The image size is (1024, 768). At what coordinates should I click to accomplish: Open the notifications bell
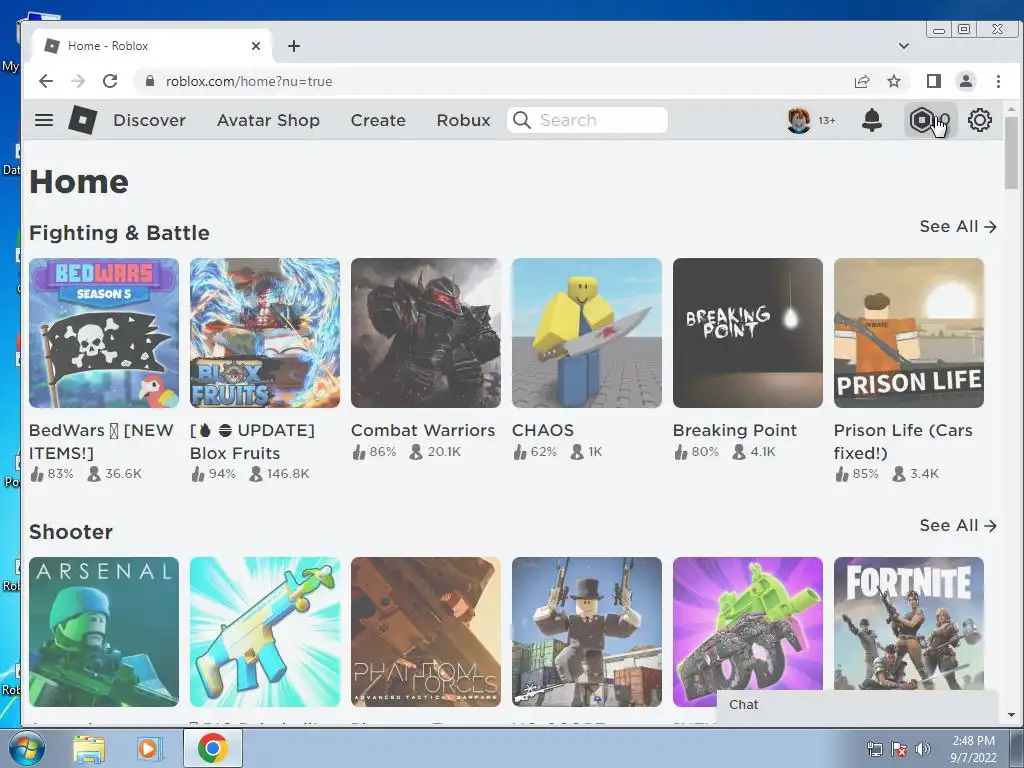pos(872,120)
